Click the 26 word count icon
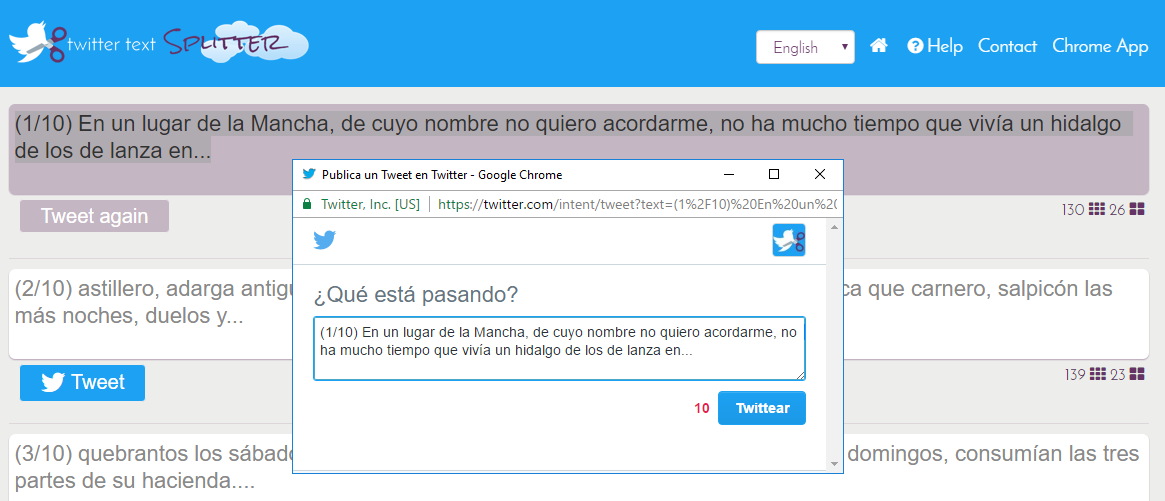The width and height of the screenshot is (1165, 501). [1137, 210]
